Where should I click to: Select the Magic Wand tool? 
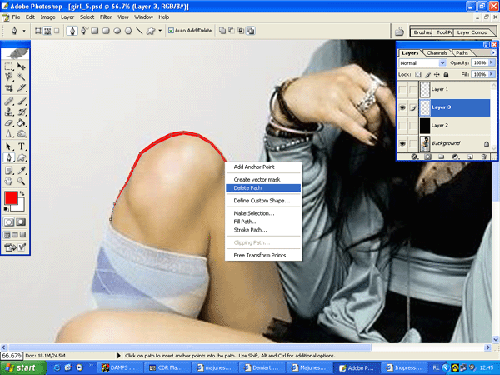click(21, 77)
